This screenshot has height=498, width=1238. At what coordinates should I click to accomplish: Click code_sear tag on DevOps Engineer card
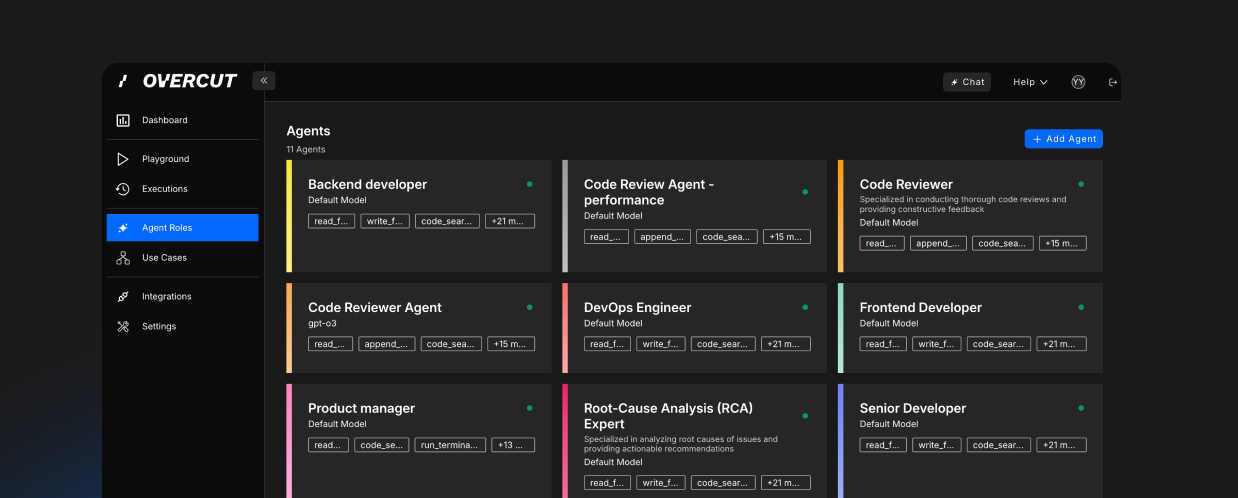pos(723,344)
